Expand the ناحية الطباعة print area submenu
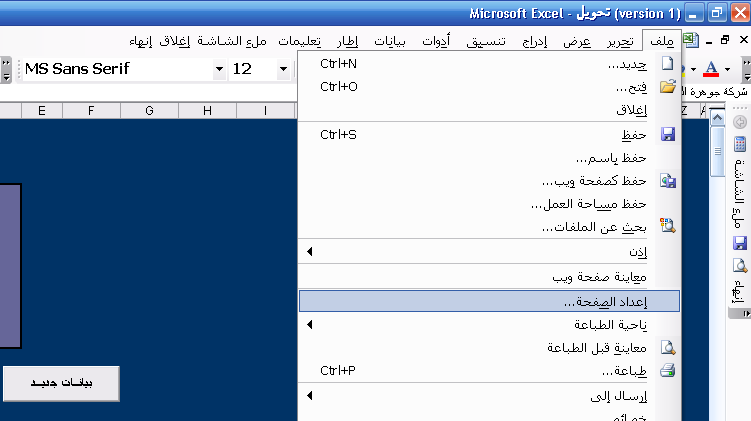Screen dimensions: 751x421 pyautogui.click(x=309, y=325)
